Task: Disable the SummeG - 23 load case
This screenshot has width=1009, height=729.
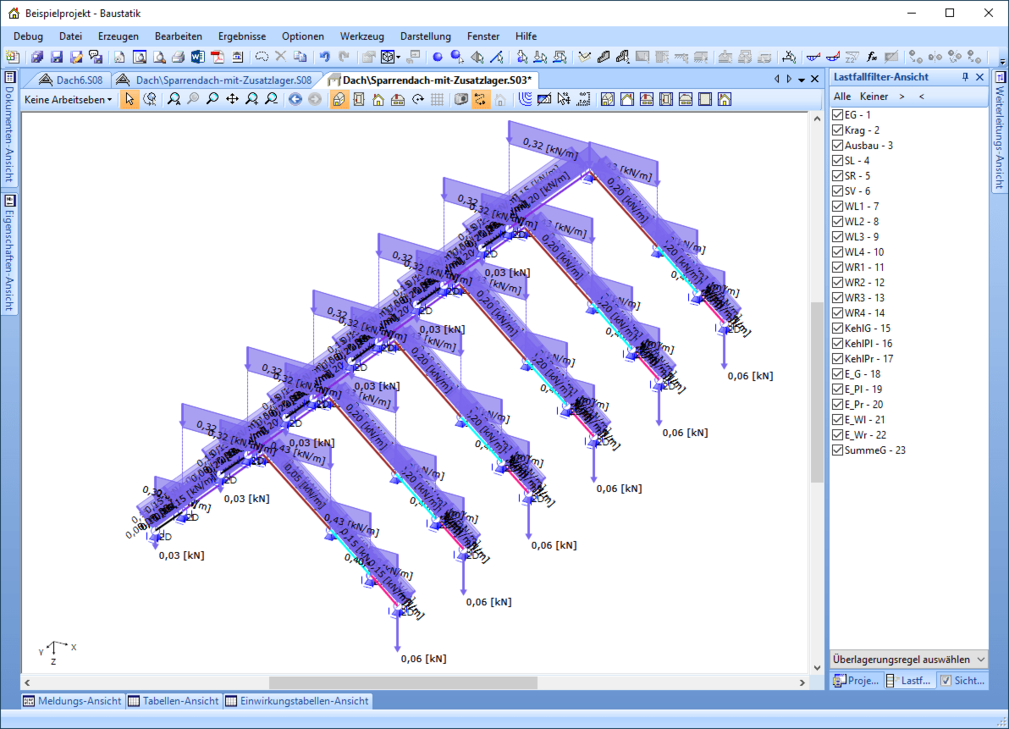Action: [x=838, y=450]
